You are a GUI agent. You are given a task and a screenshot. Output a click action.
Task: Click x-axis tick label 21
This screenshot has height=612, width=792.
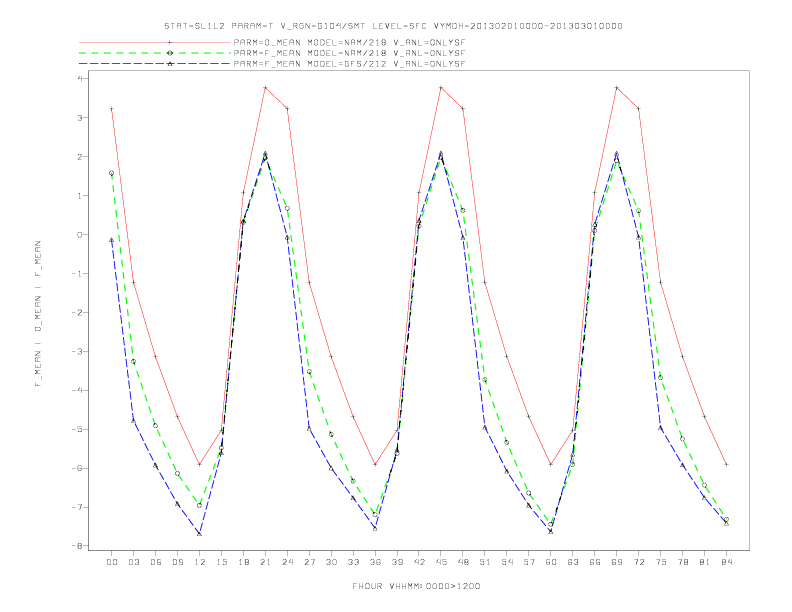point(265,562)
